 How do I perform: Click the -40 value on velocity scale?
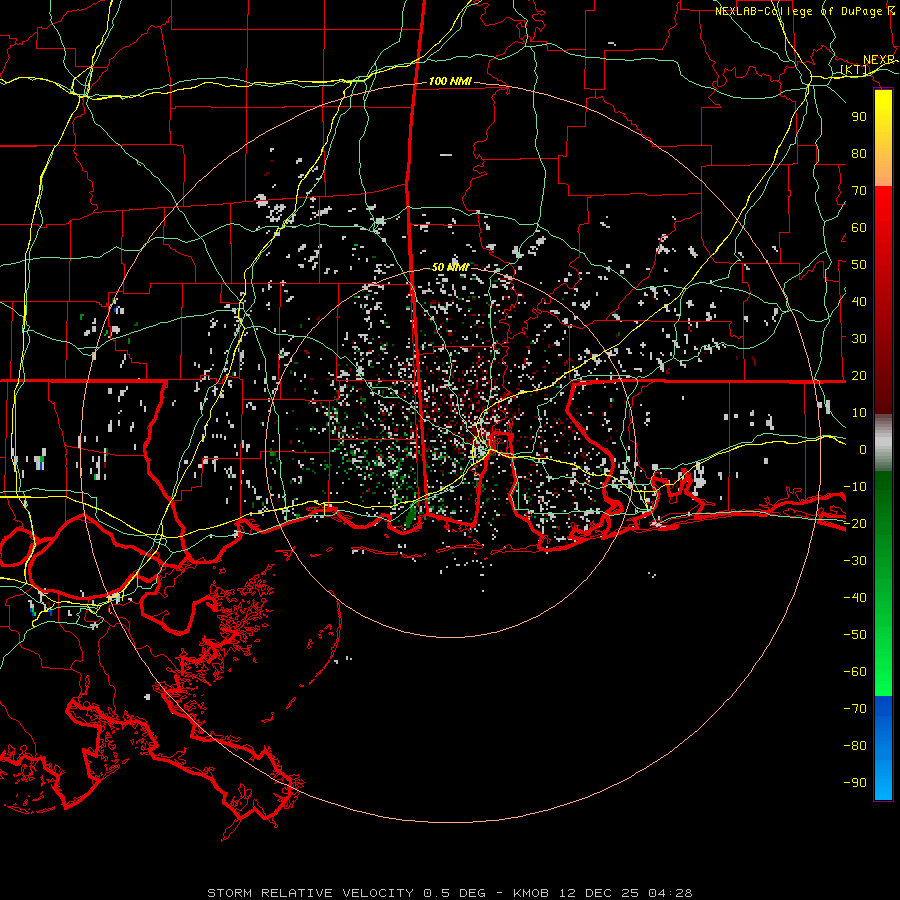pos(855,598)
